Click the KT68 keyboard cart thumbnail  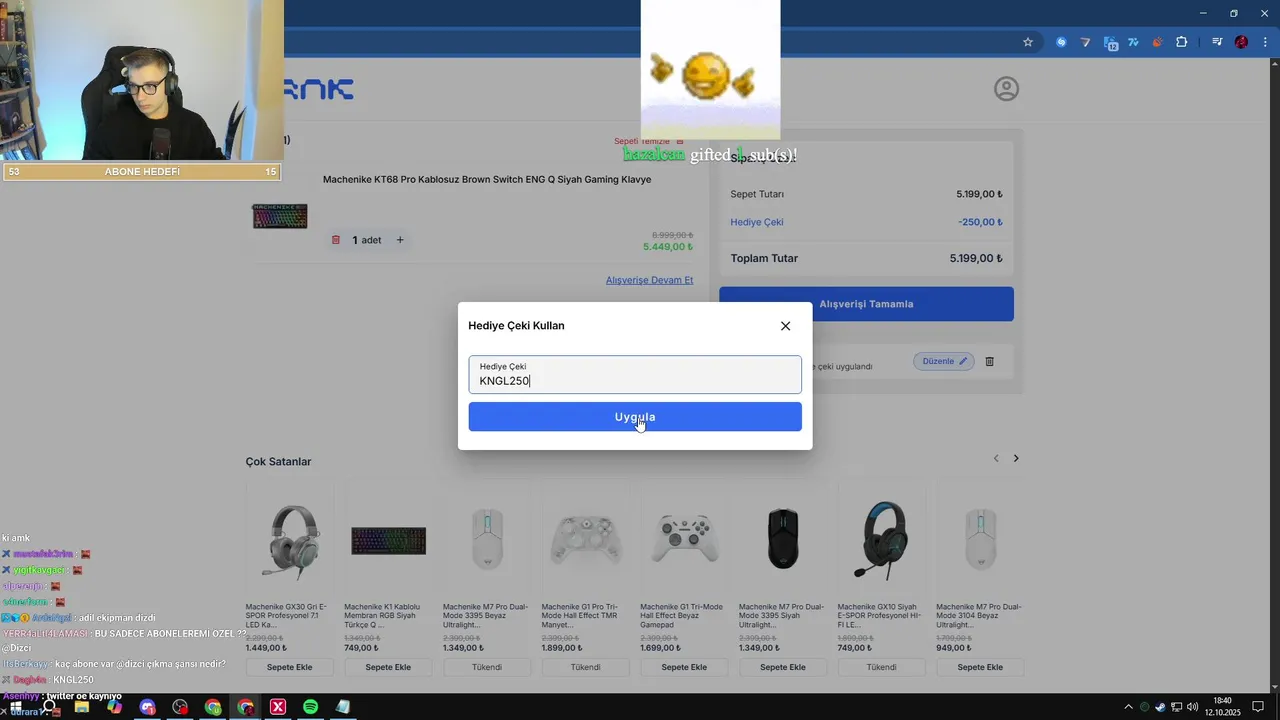[x=280, y=216]
